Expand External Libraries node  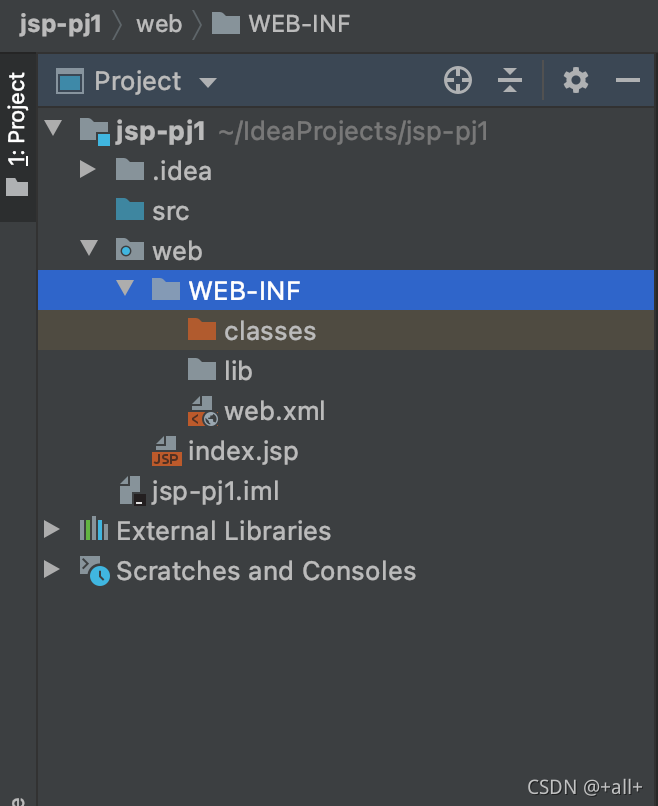51,529
